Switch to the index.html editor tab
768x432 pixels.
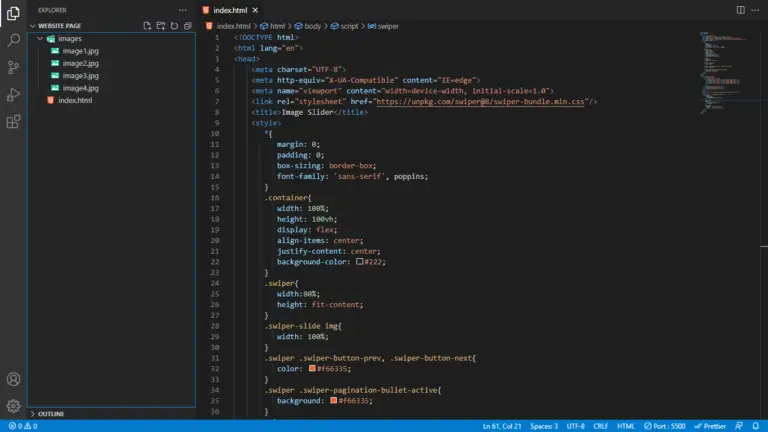point(230,10)
